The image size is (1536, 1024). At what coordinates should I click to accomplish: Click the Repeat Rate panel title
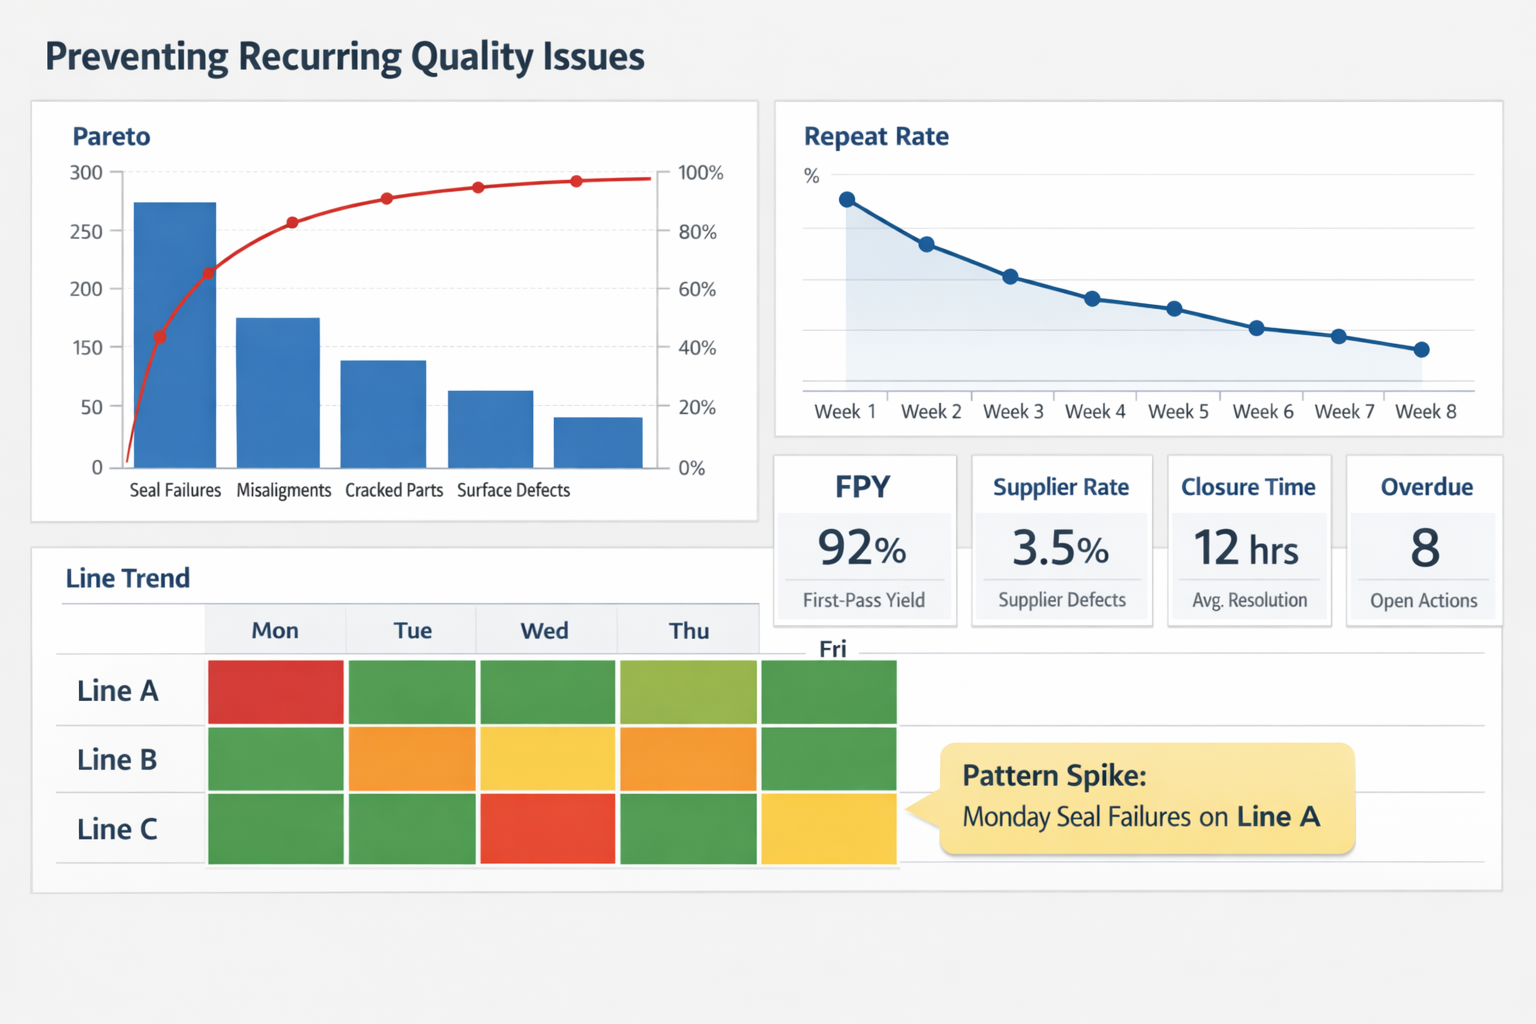[876, 136]
